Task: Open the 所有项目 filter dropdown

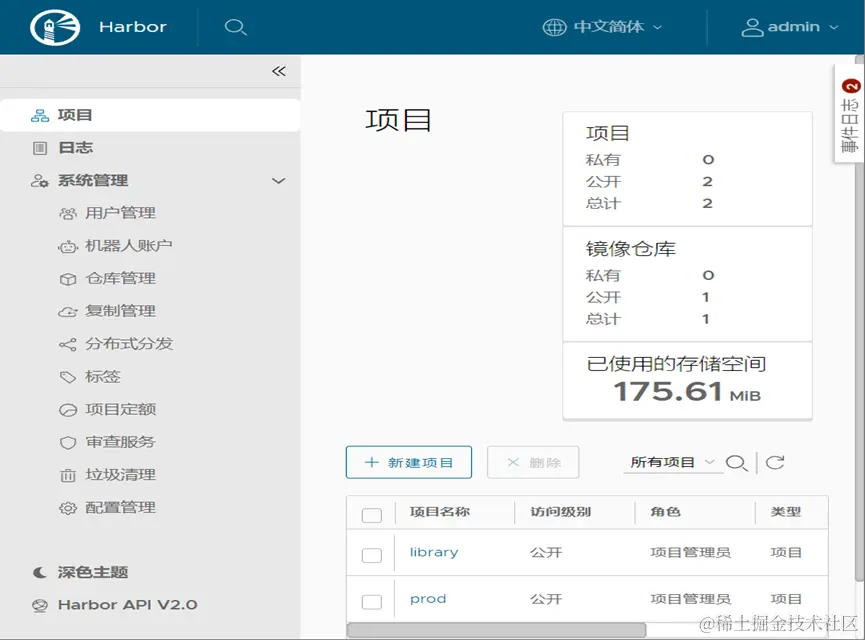Action: pyautogui.click(x=672, y=462)
